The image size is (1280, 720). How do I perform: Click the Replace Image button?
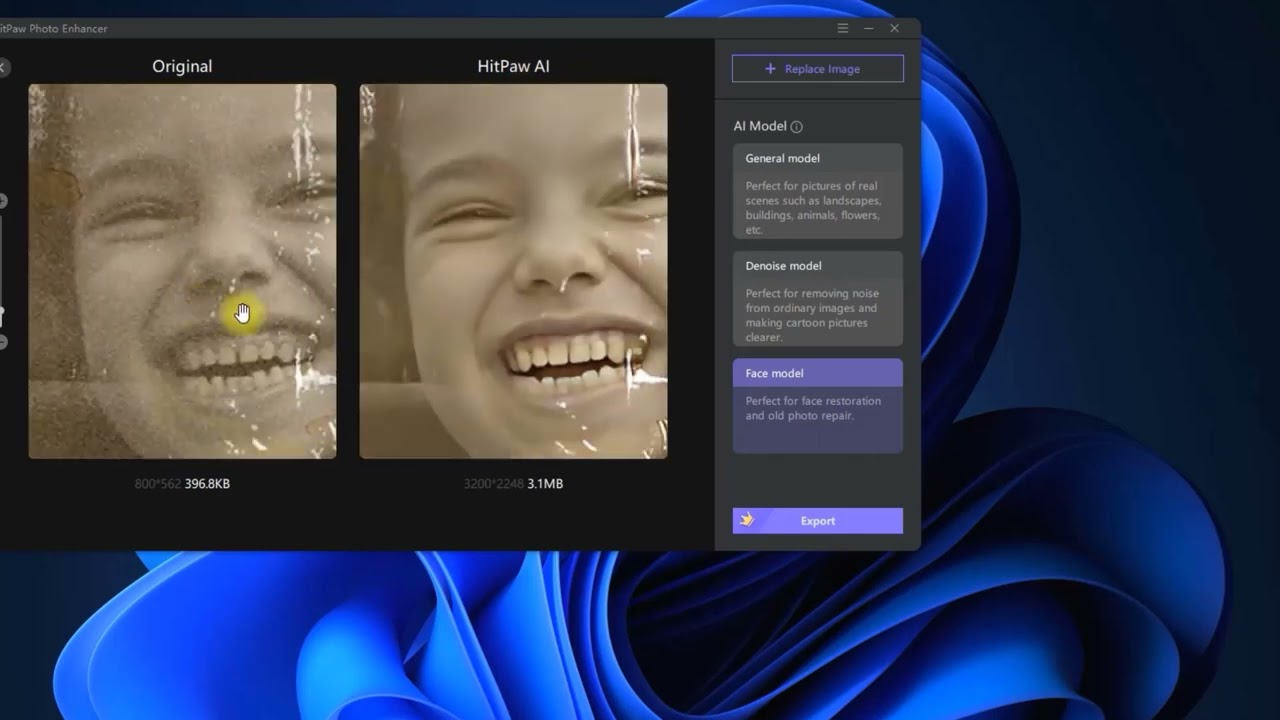[x=817, y=69]
